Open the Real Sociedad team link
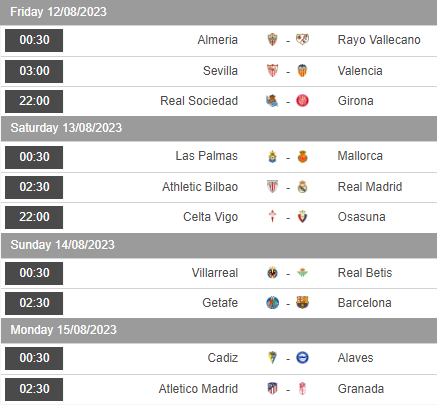 pos(199,101)
